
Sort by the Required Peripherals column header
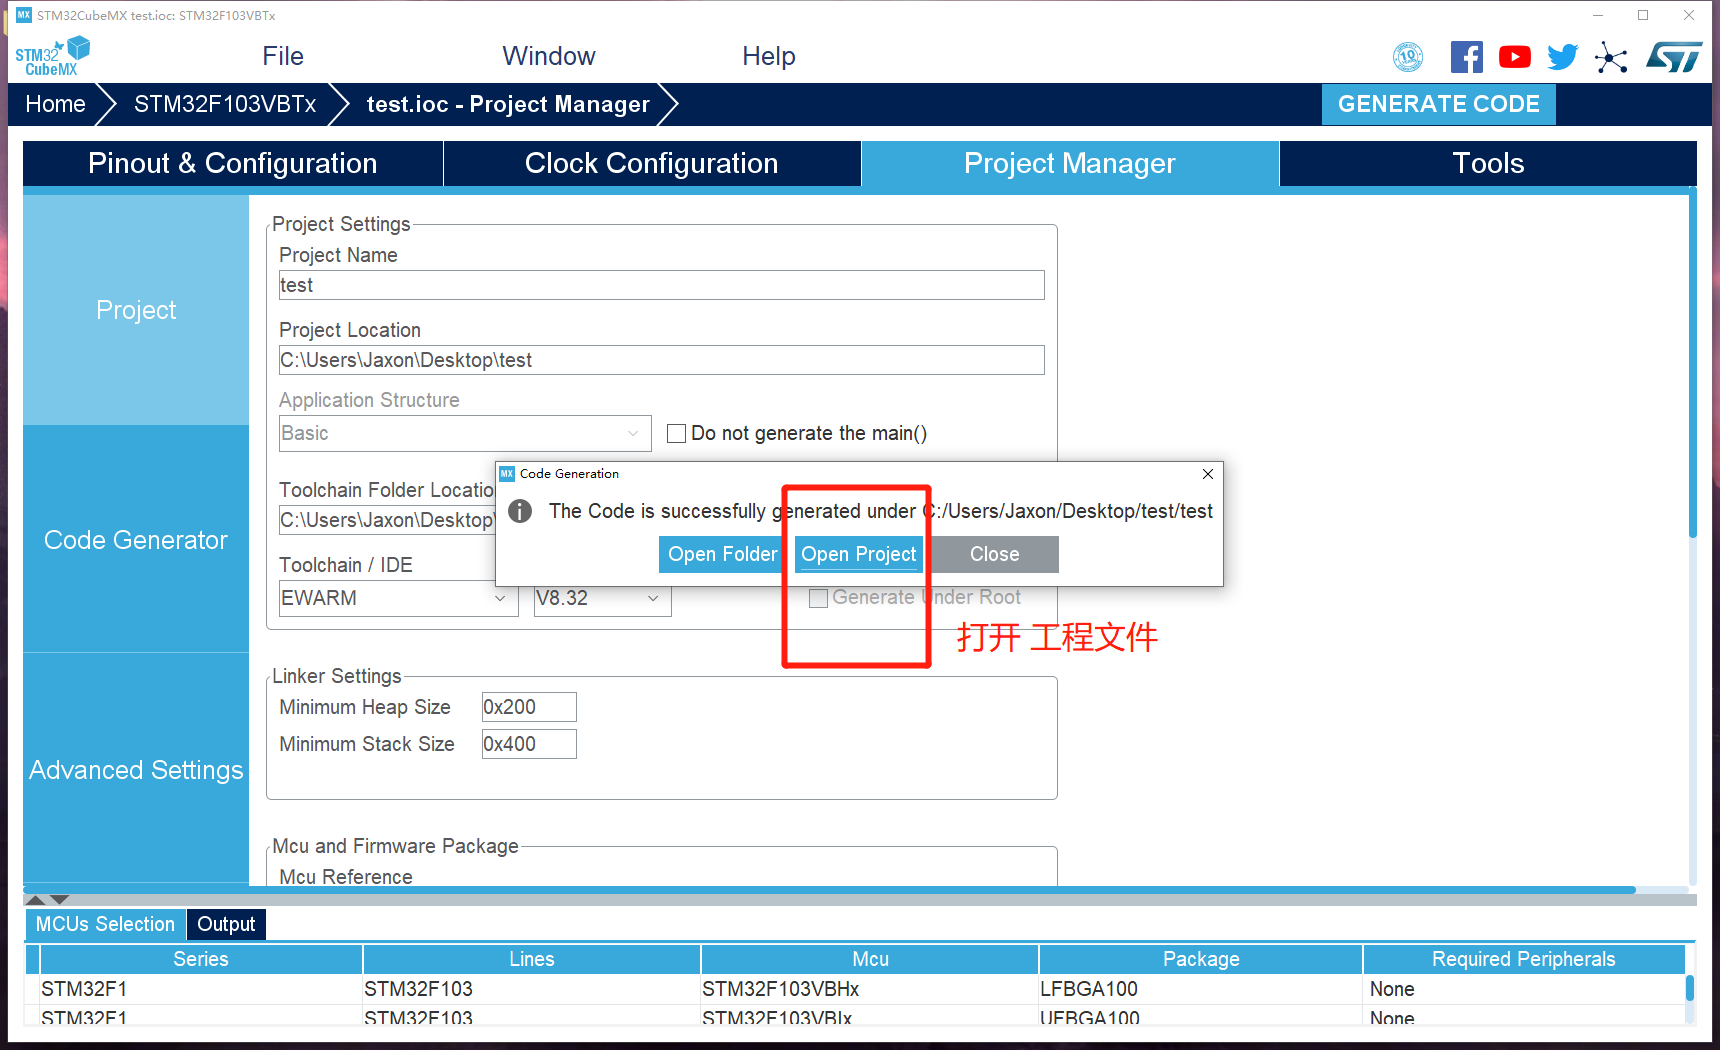1524,959
